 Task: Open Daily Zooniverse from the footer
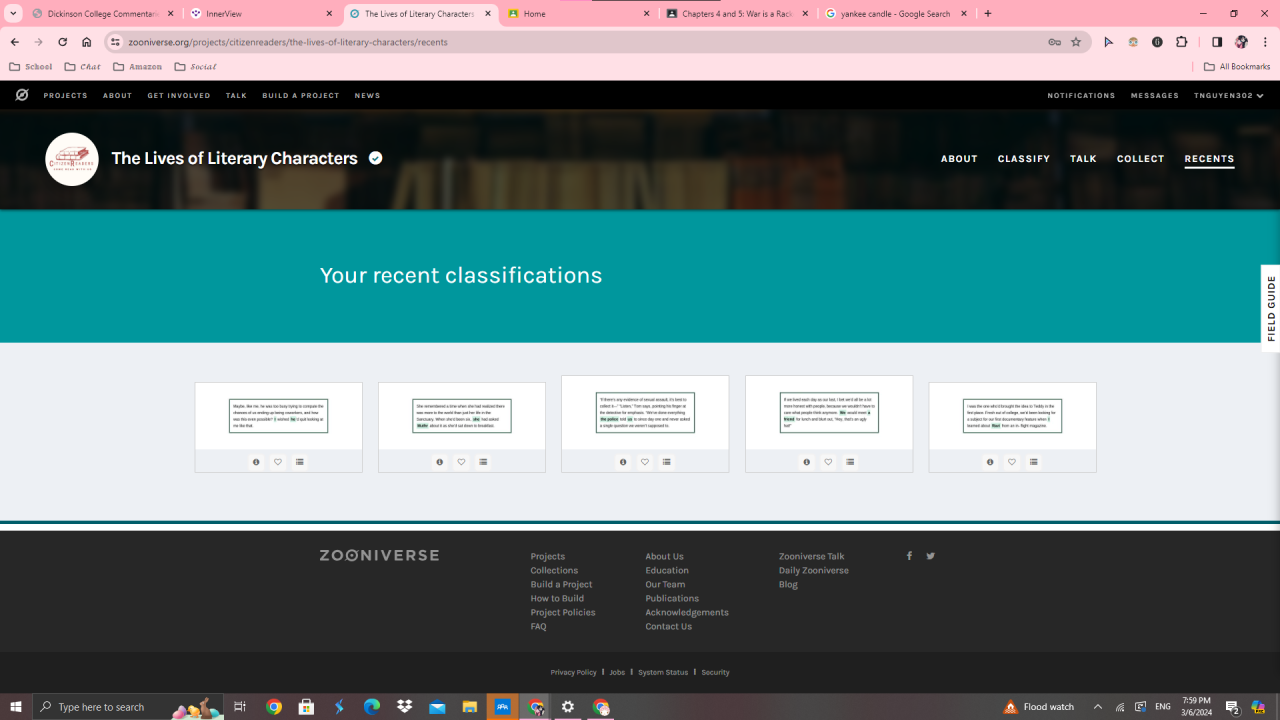click(814, 570)
